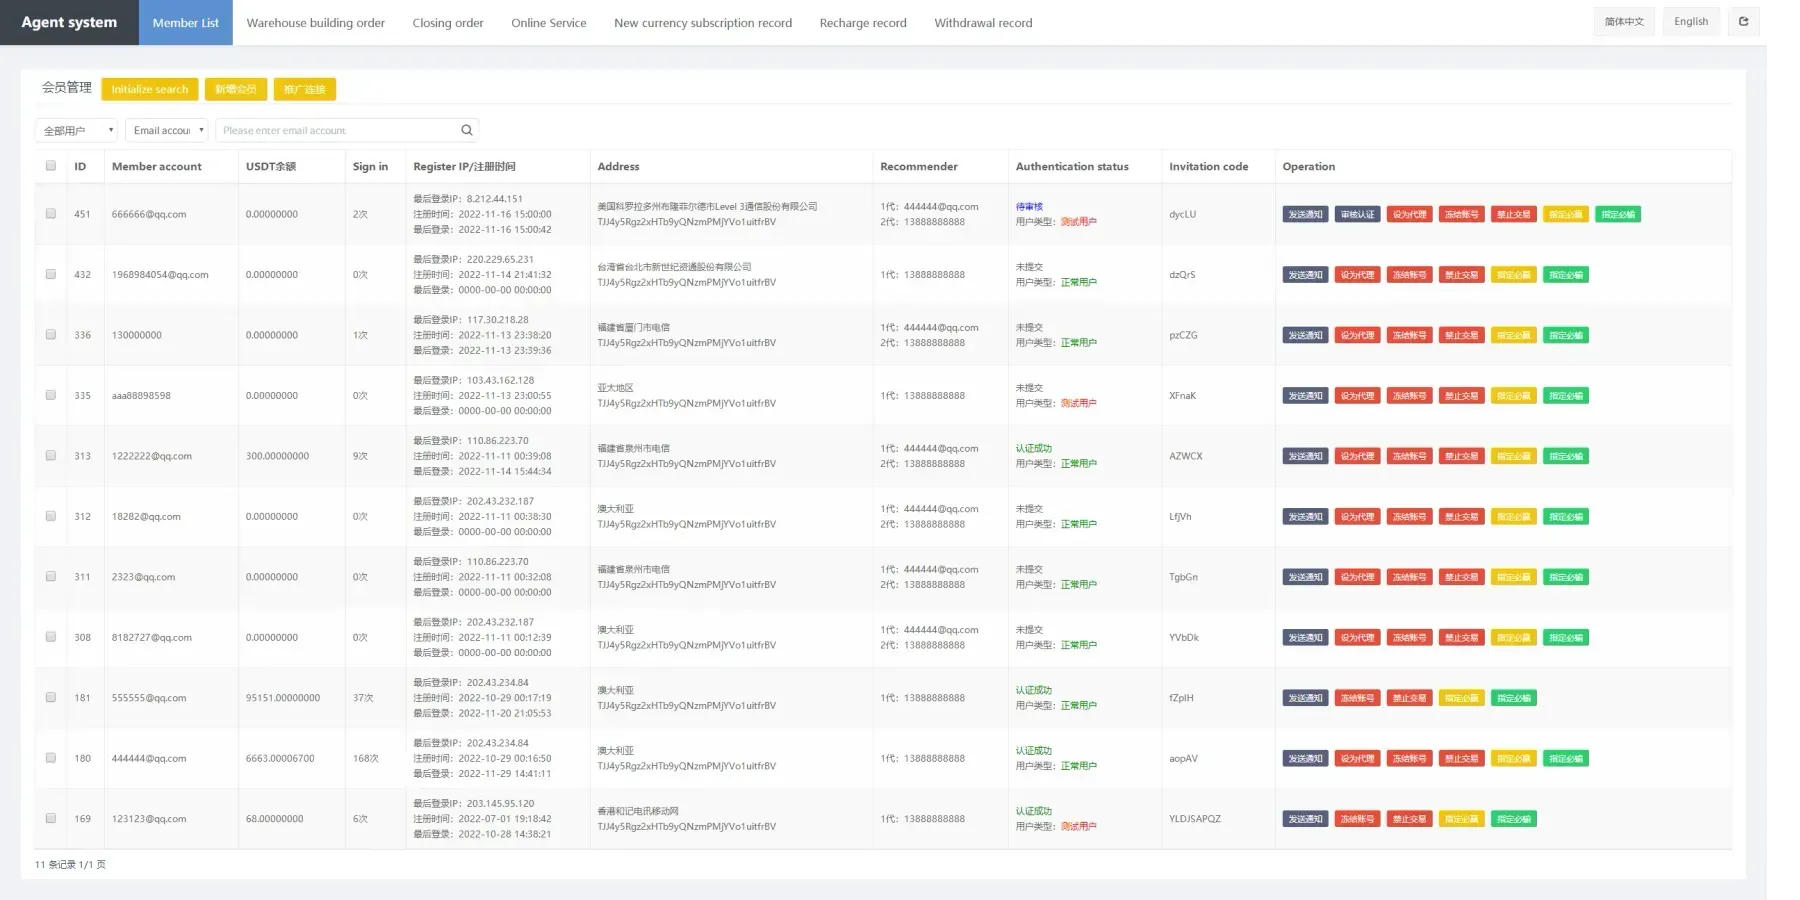
Task: Switch language to 简体中文
Action: (1624, 21)
